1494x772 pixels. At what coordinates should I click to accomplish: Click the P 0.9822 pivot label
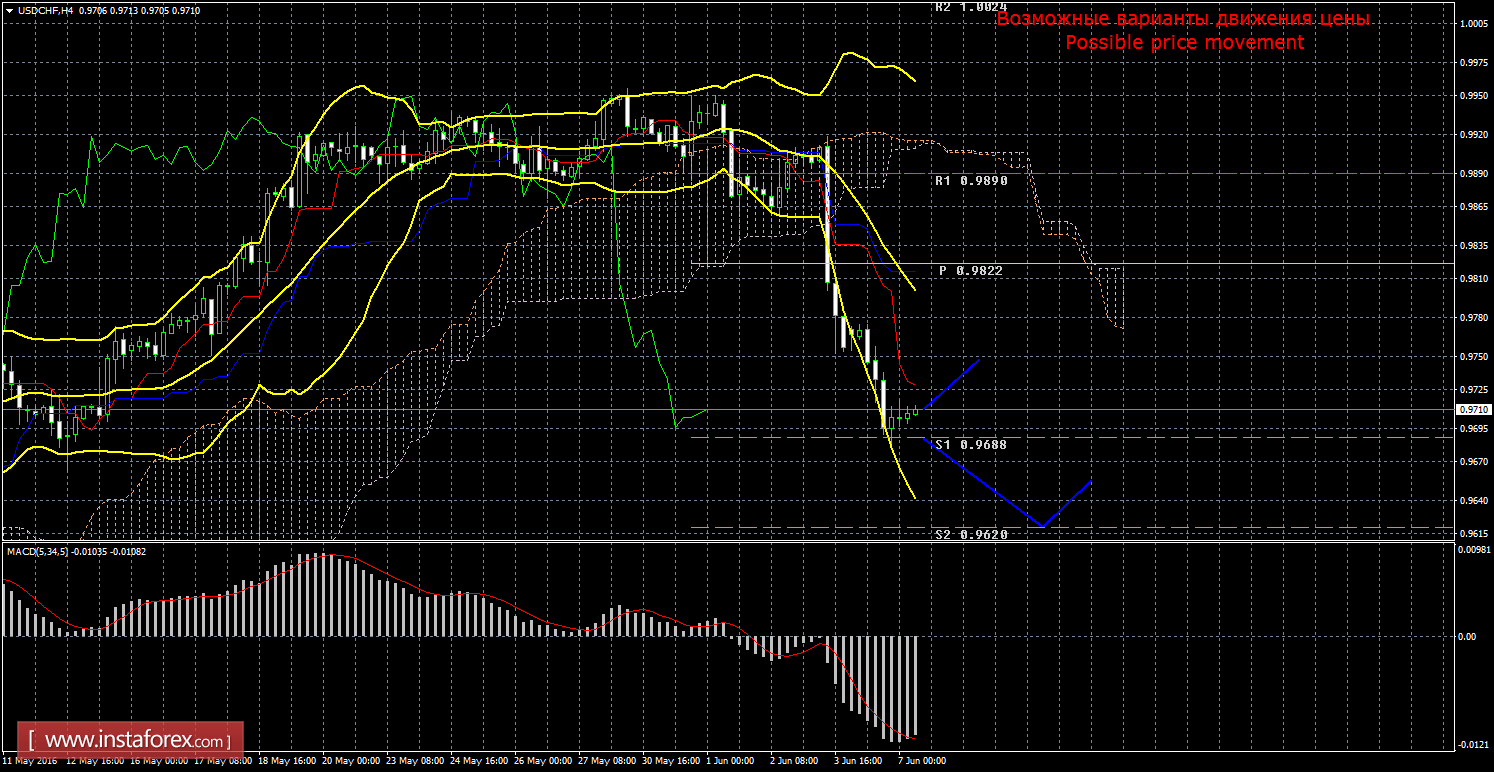tap(970, 271)
